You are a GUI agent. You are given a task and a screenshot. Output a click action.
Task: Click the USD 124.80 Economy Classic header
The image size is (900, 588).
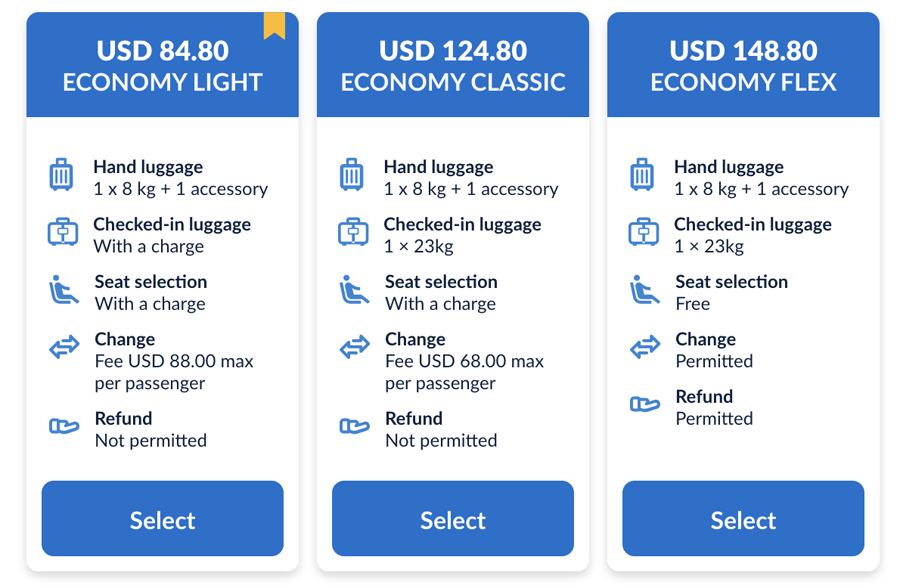click(453, 65)
